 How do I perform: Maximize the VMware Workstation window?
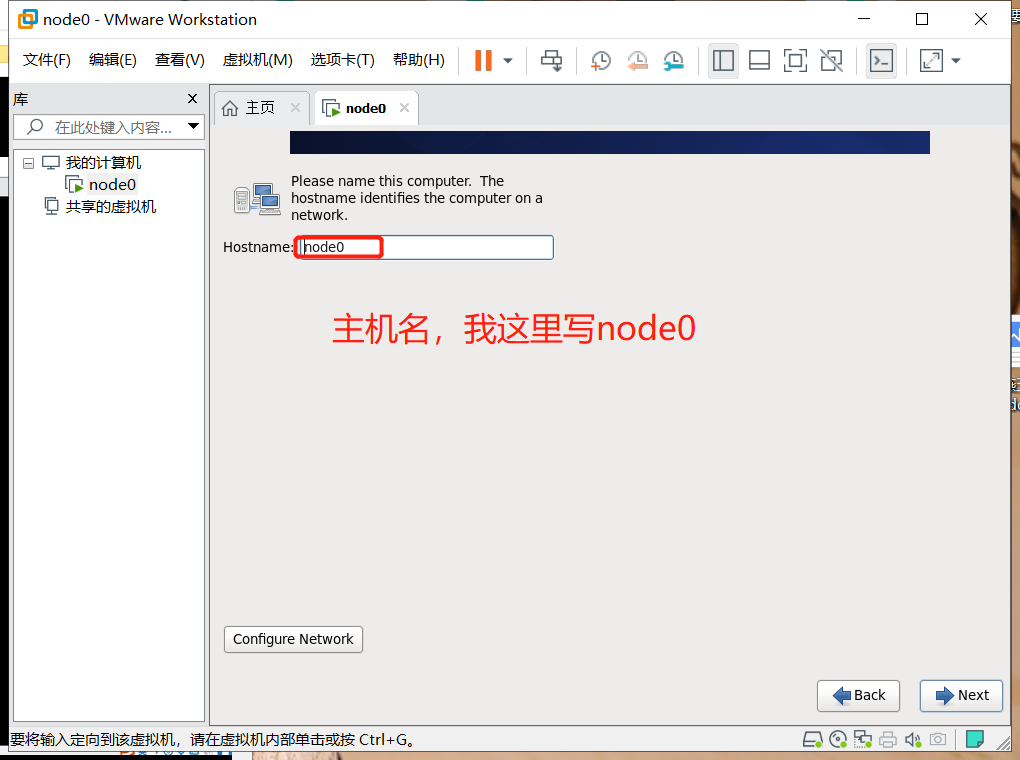pos(922,19)
